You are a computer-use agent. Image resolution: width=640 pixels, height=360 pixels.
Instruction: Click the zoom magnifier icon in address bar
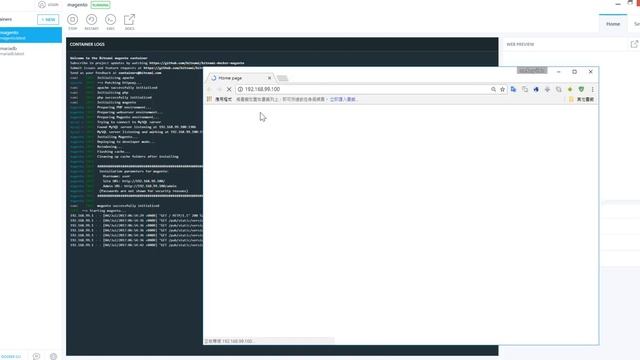[x=493, y=89]
